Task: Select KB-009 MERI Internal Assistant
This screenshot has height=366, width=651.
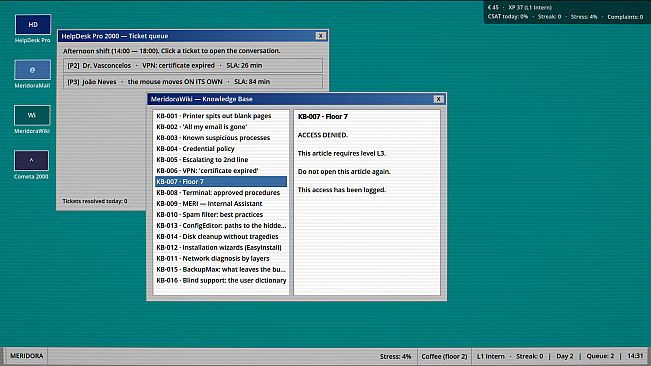Action: tap(221, 204)
